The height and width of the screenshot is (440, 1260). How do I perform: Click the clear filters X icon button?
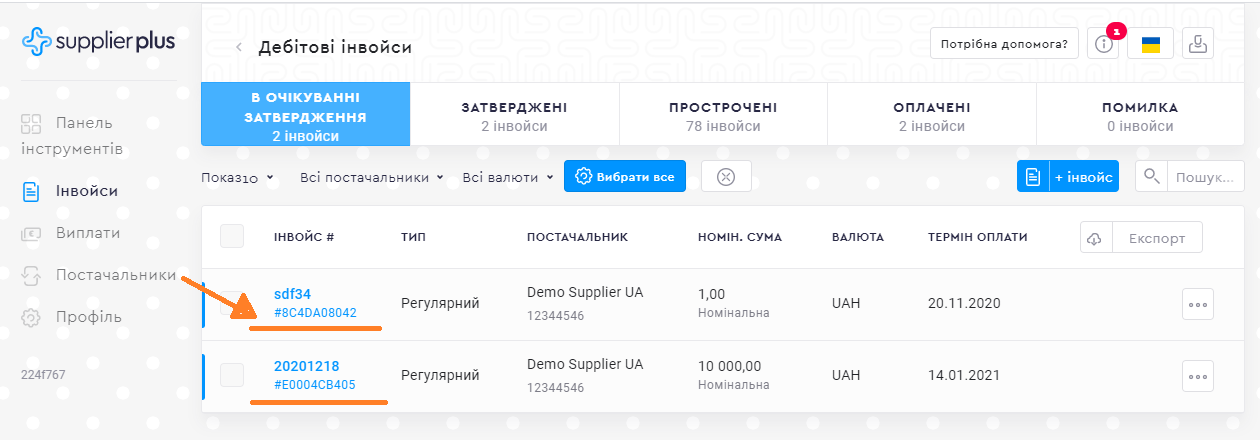point(726,177)
